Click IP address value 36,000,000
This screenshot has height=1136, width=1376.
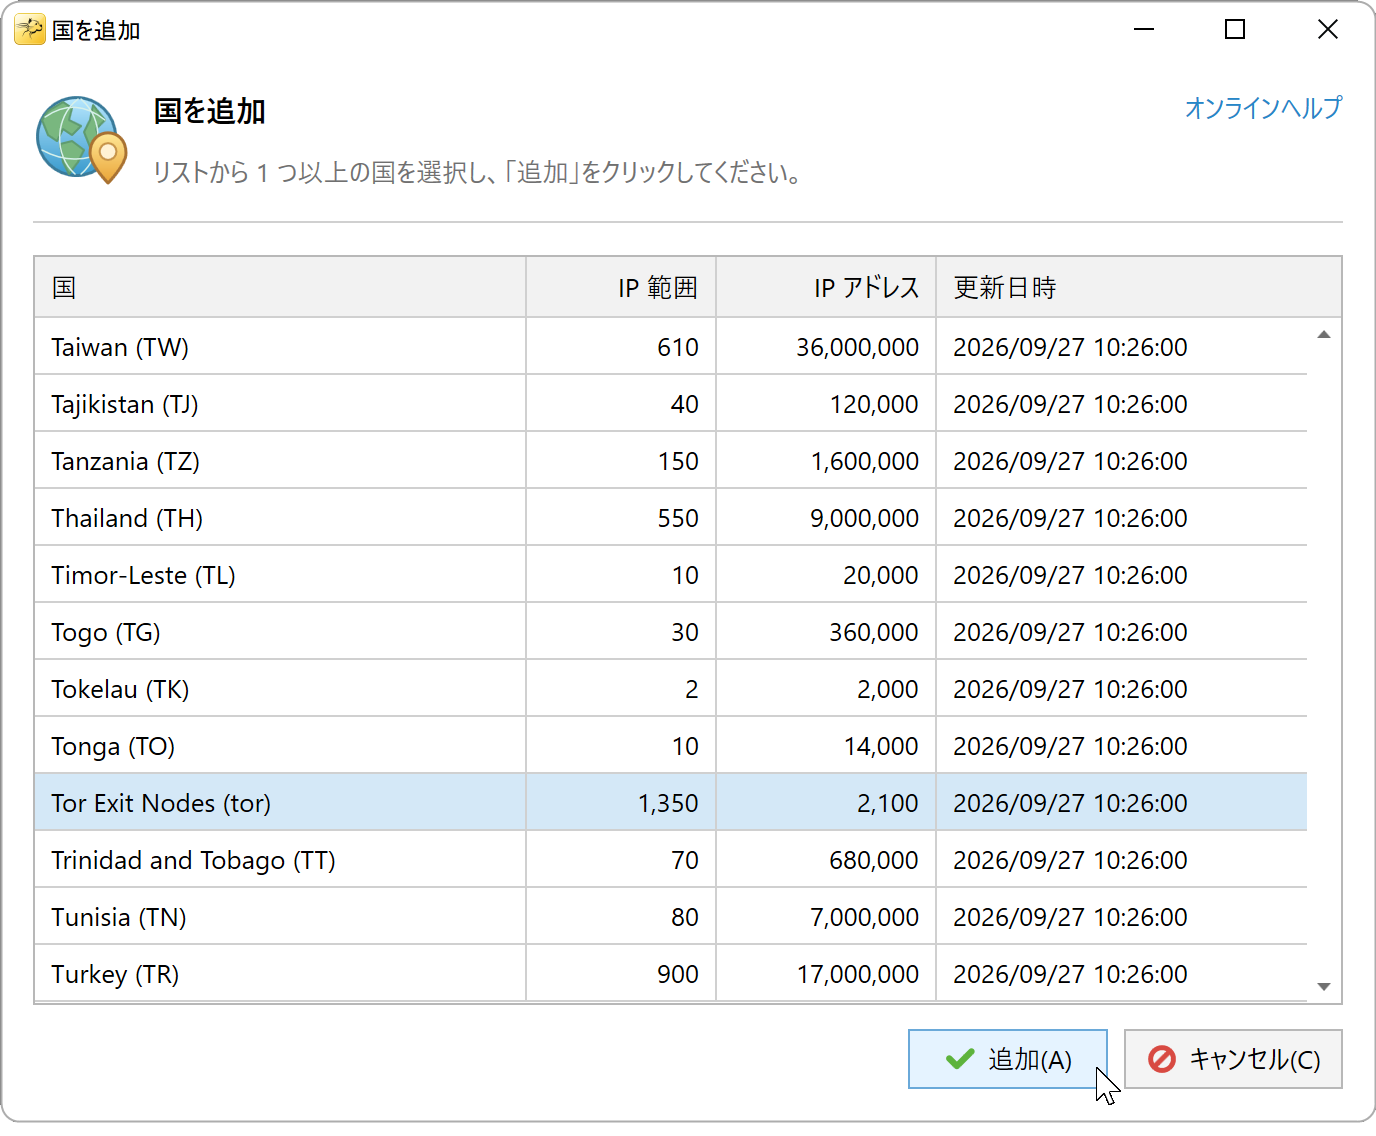(x=857, y=347)
